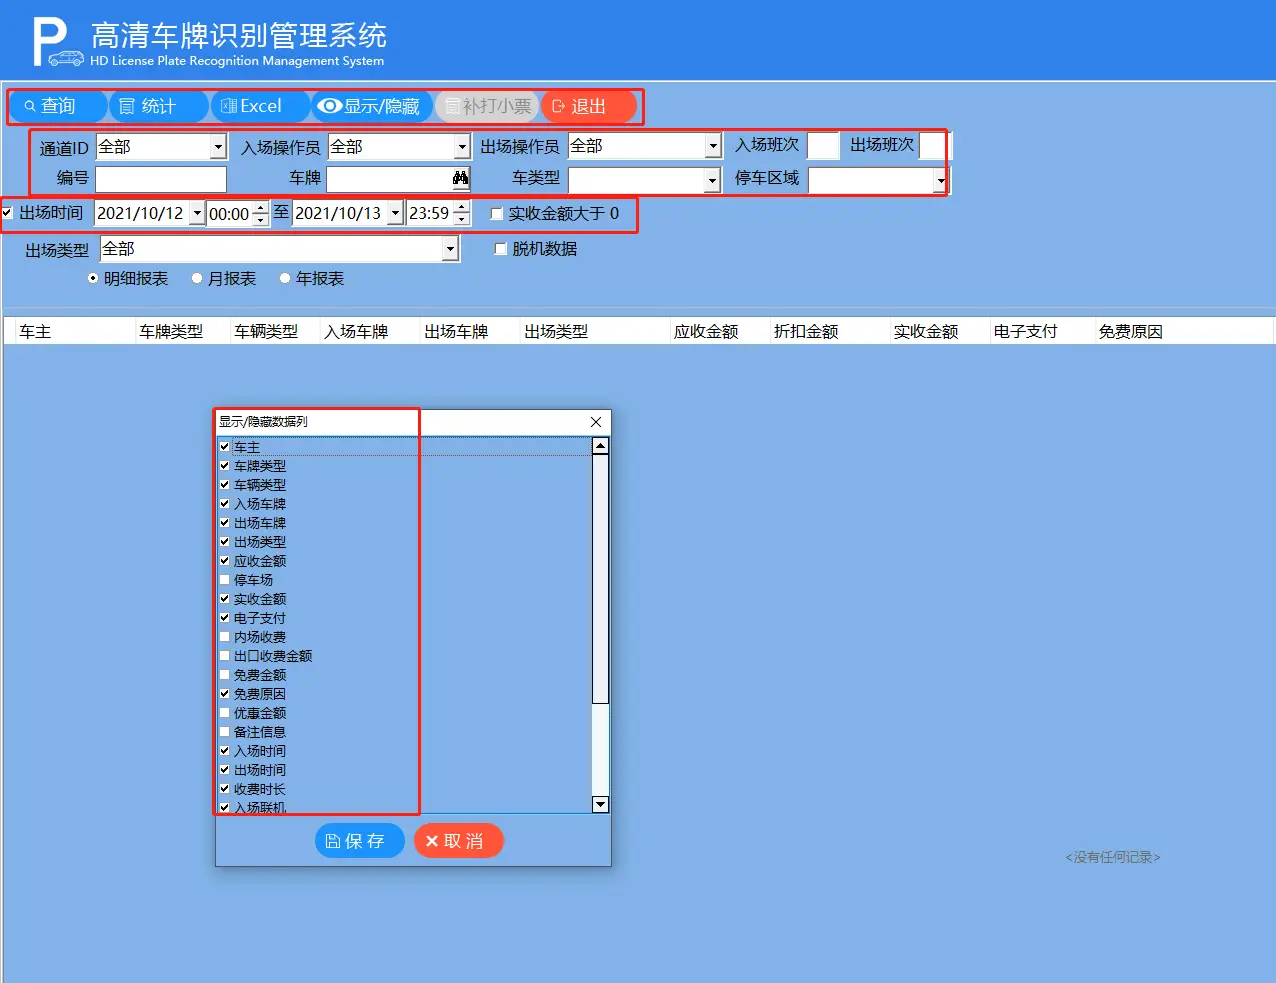Select the 年报表 radio button
Viewport: 1276px width, 983px height.
point(285,279)
